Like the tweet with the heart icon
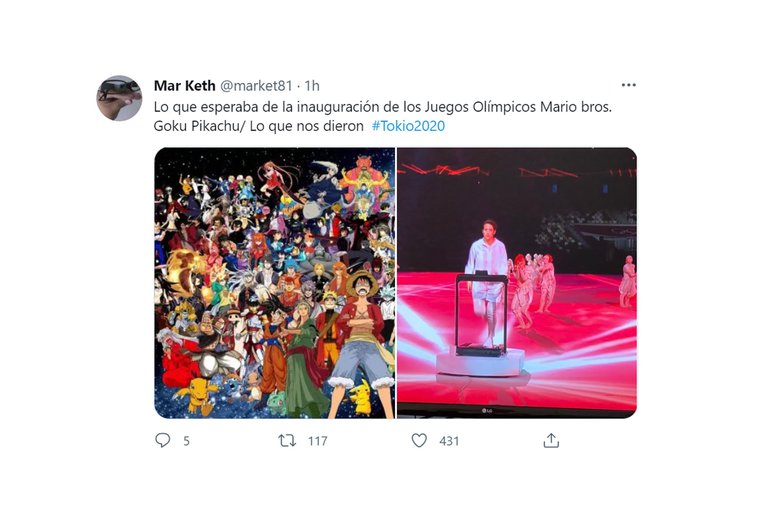Viewport: 768px width, 512px height. tap(419, 440)
